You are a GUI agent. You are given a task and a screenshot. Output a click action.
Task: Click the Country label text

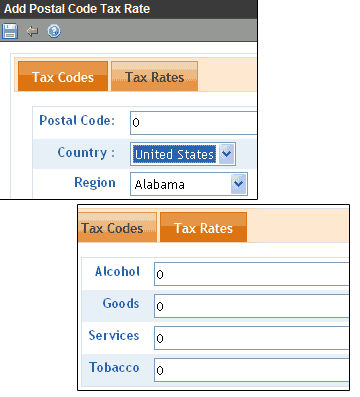(86, 153)
